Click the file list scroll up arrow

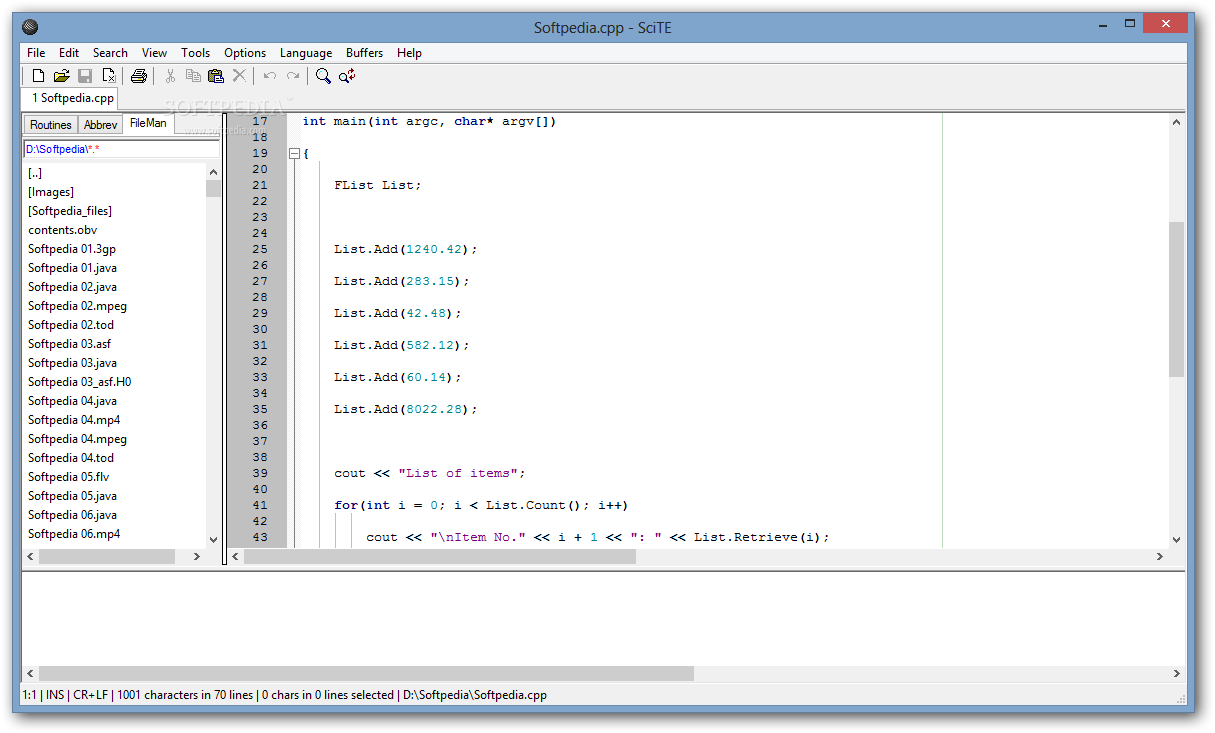click(x=213, y=171)
